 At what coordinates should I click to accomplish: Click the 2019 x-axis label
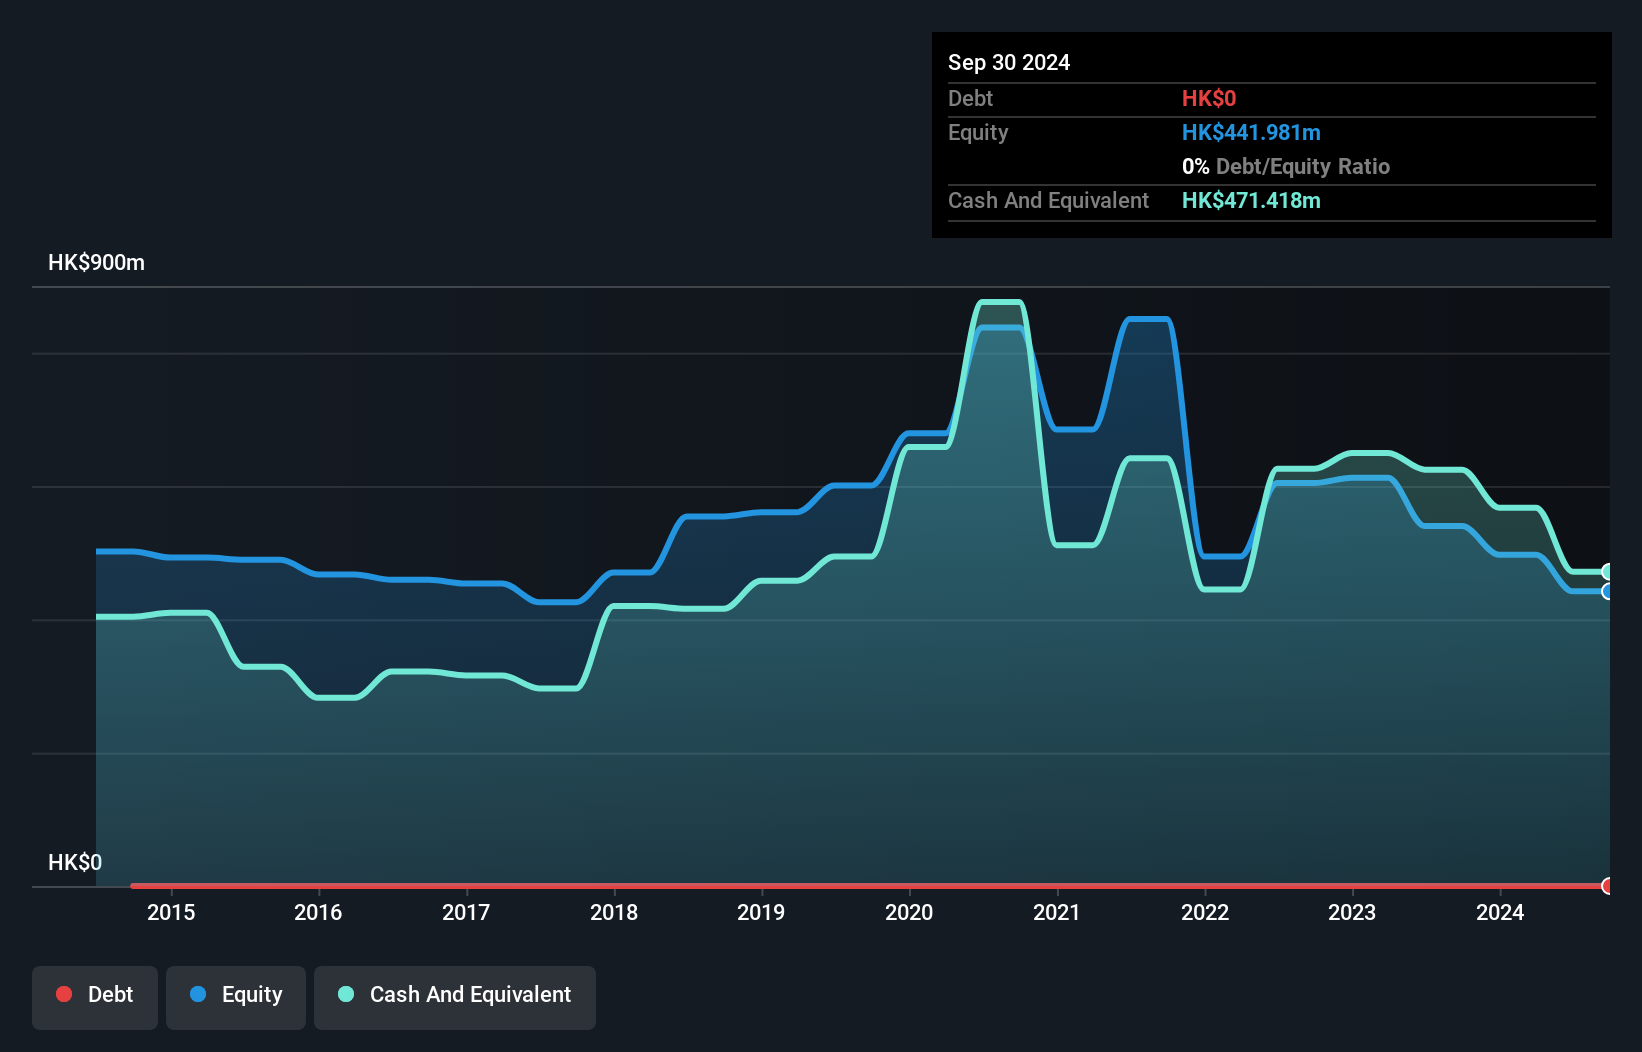pos(761,912)
